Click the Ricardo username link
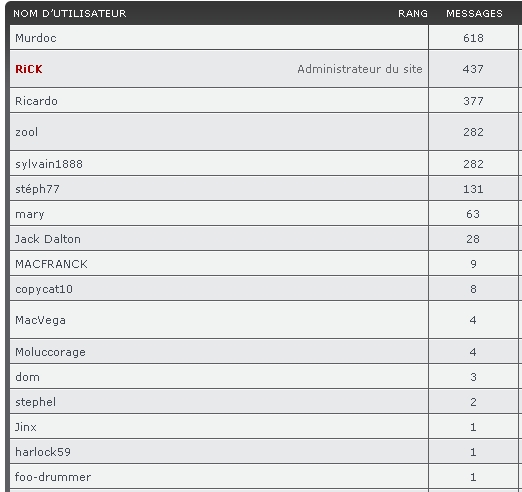This screenshot has height=492, width=522. coord(36,101)
